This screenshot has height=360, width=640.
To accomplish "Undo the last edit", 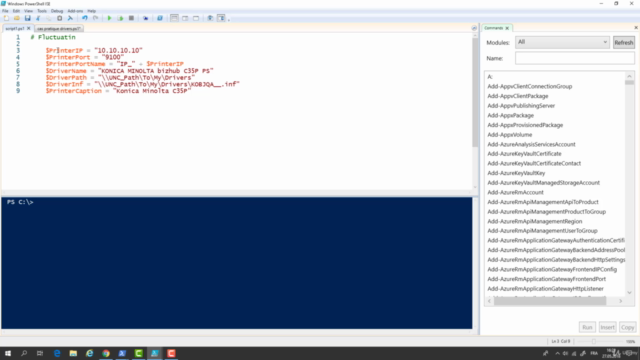I will pos(84,18).
